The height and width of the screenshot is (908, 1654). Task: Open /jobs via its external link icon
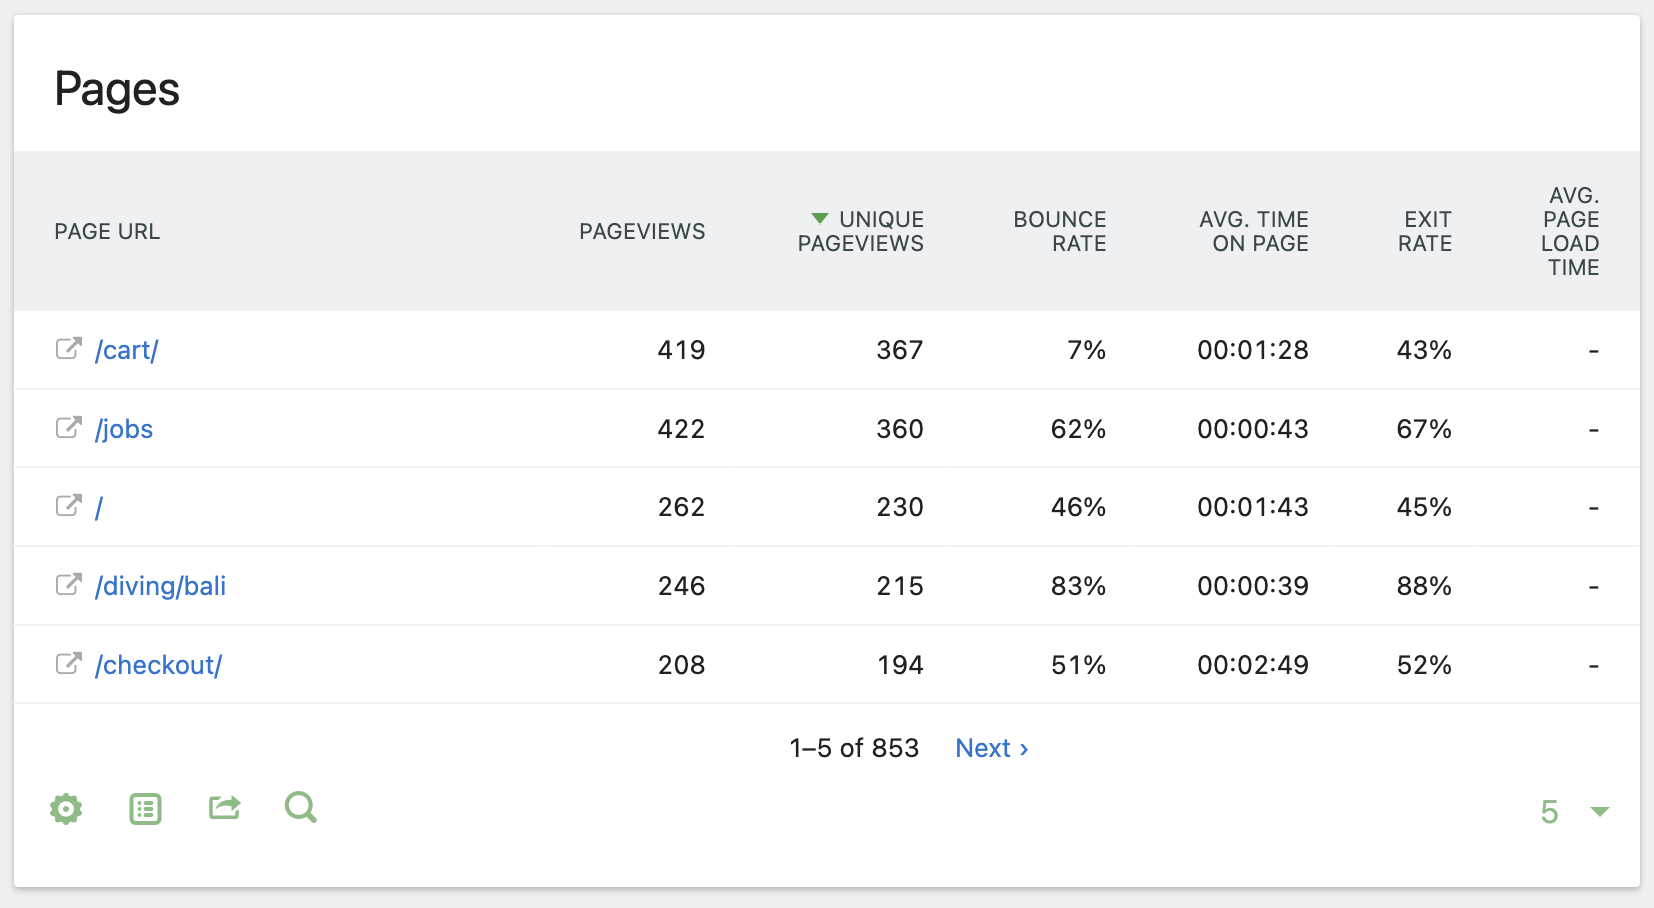(x=68, y=428)
